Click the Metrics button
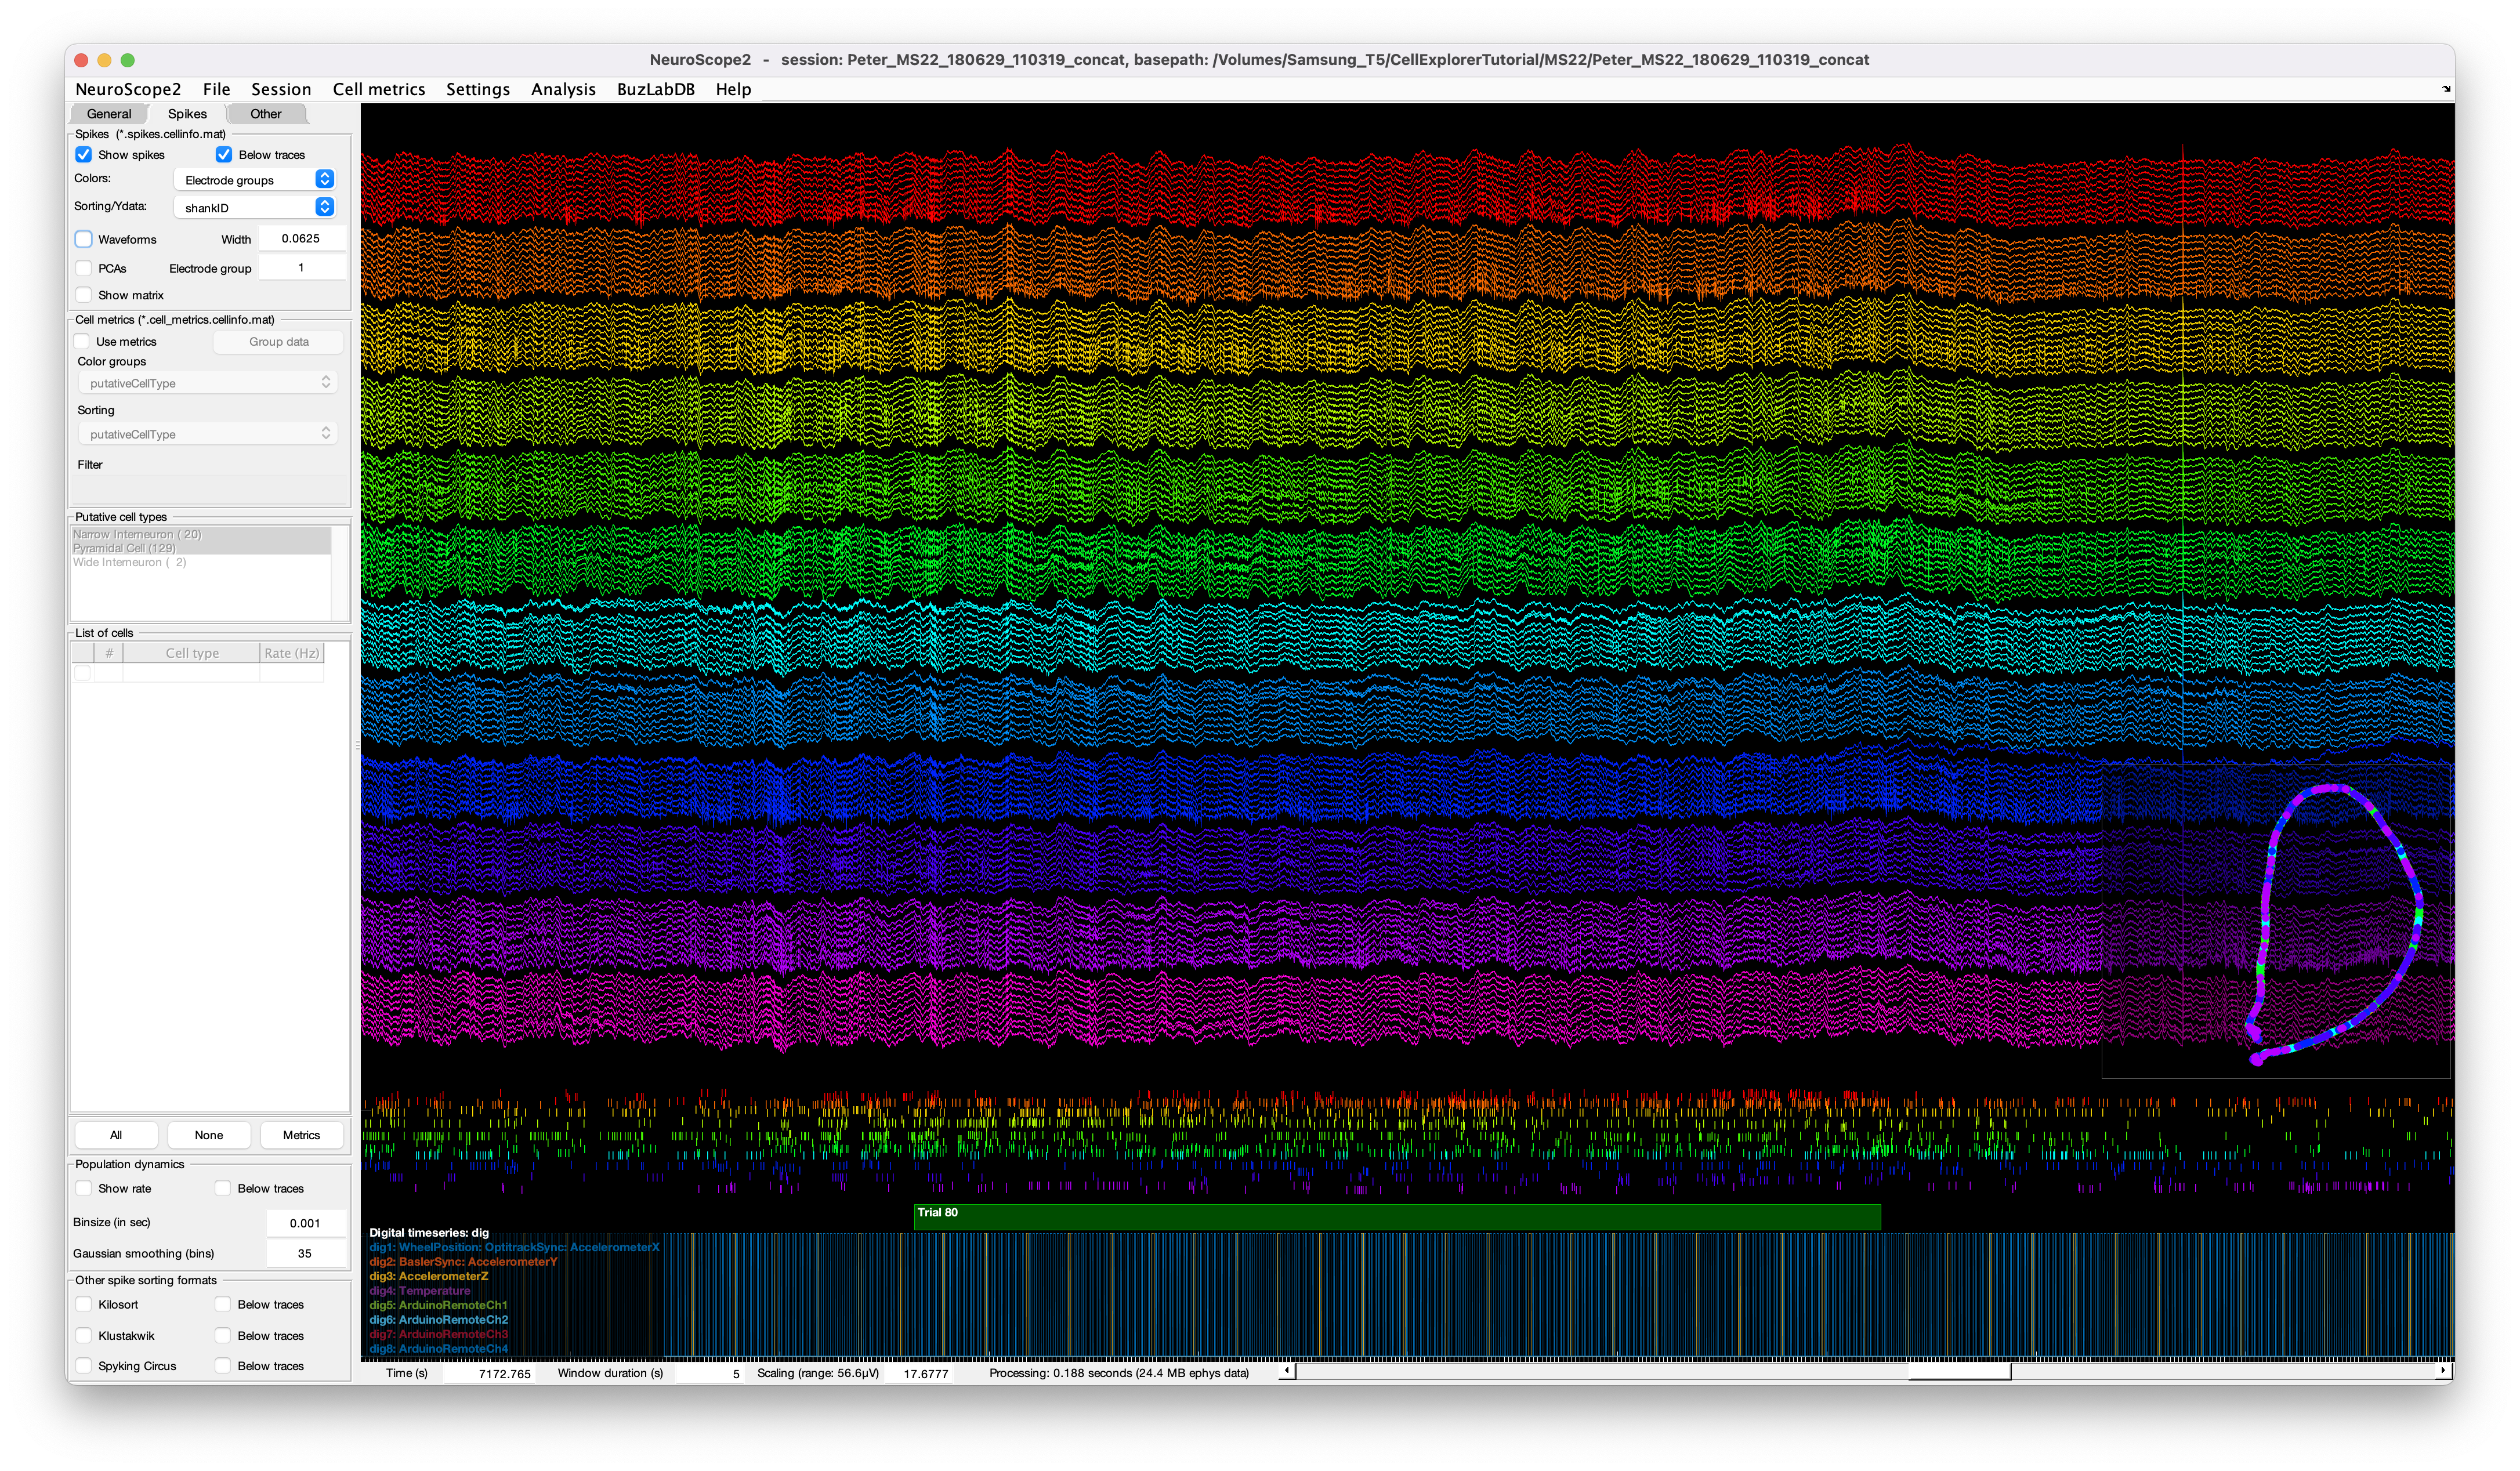Viewport: 2520px width, 1471px height. tap(301, 1135)
